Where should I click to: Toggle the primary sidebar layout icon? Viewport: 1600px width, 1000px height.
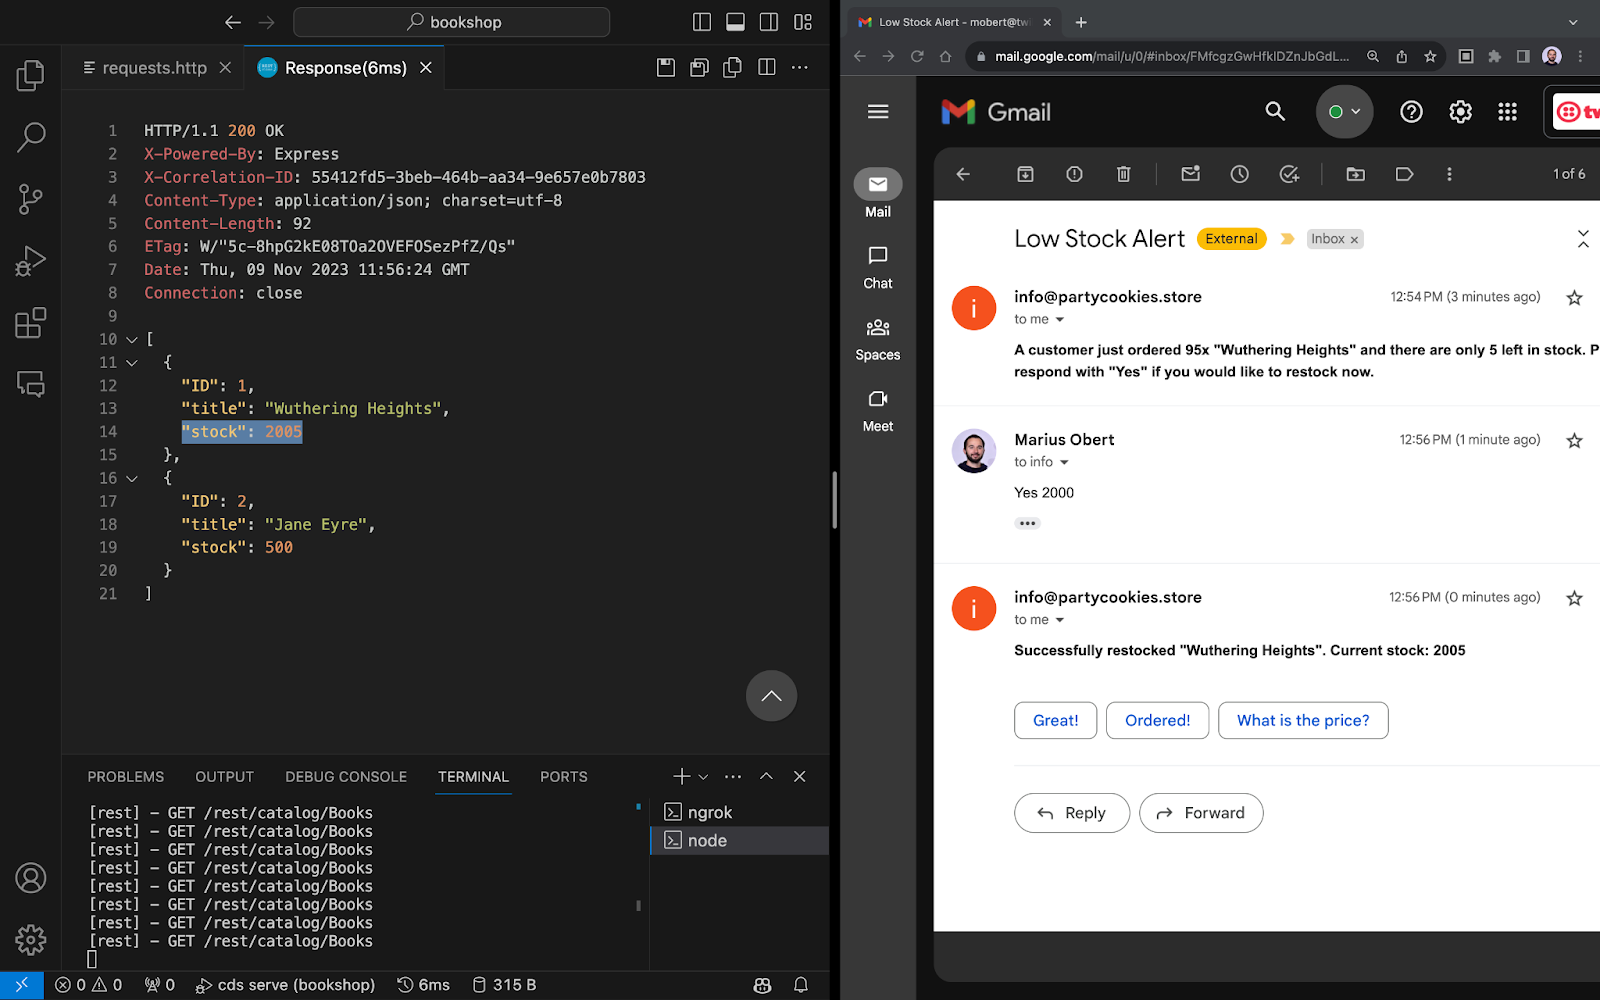click(x=702, y=22)
